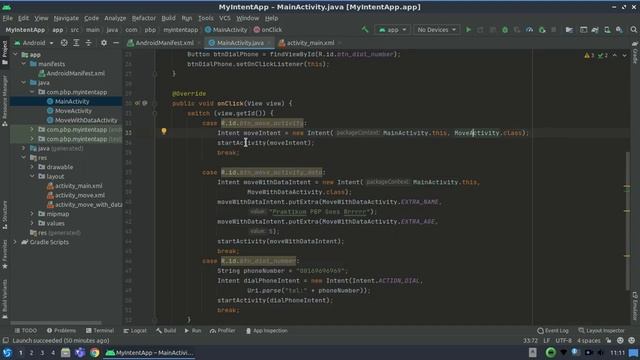Image resolution: width=640 pixels, height=360 pixels.
Task: Hide the Project panel with the minus icon
Action: [x=116, y=43]
